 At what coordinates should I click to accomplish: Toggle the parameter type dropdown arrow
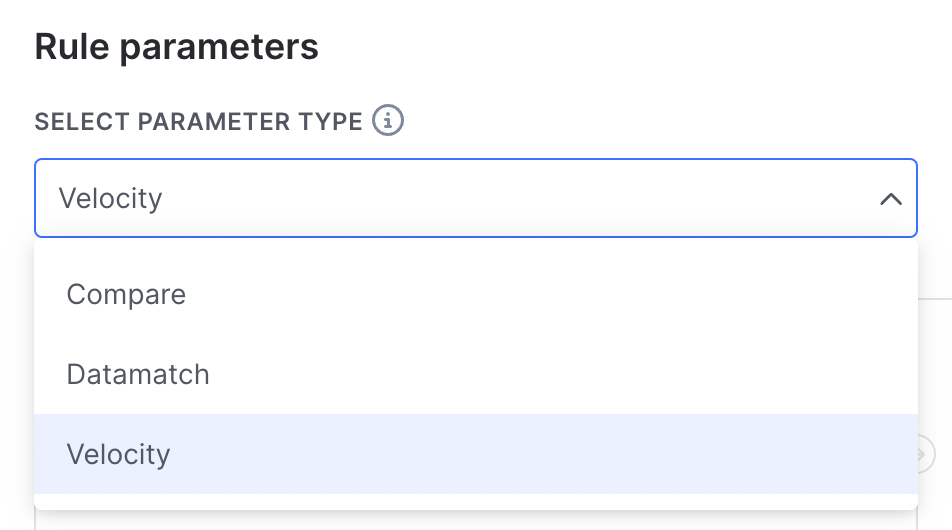(891, 199)
